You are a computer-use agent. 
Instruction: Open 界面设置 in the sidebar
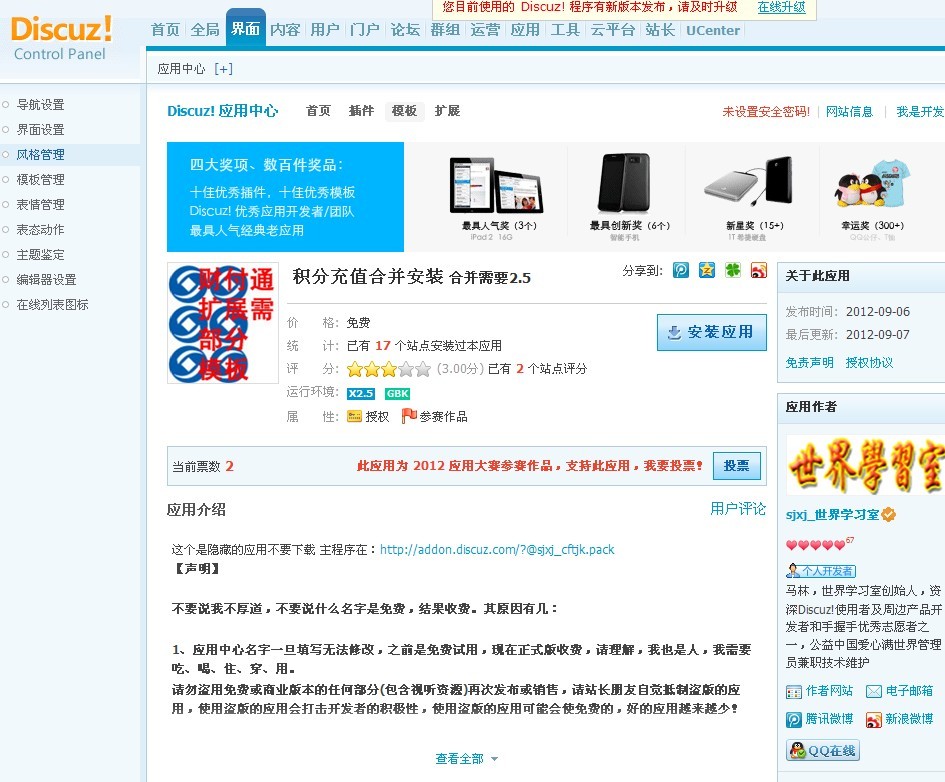[40, 130]
